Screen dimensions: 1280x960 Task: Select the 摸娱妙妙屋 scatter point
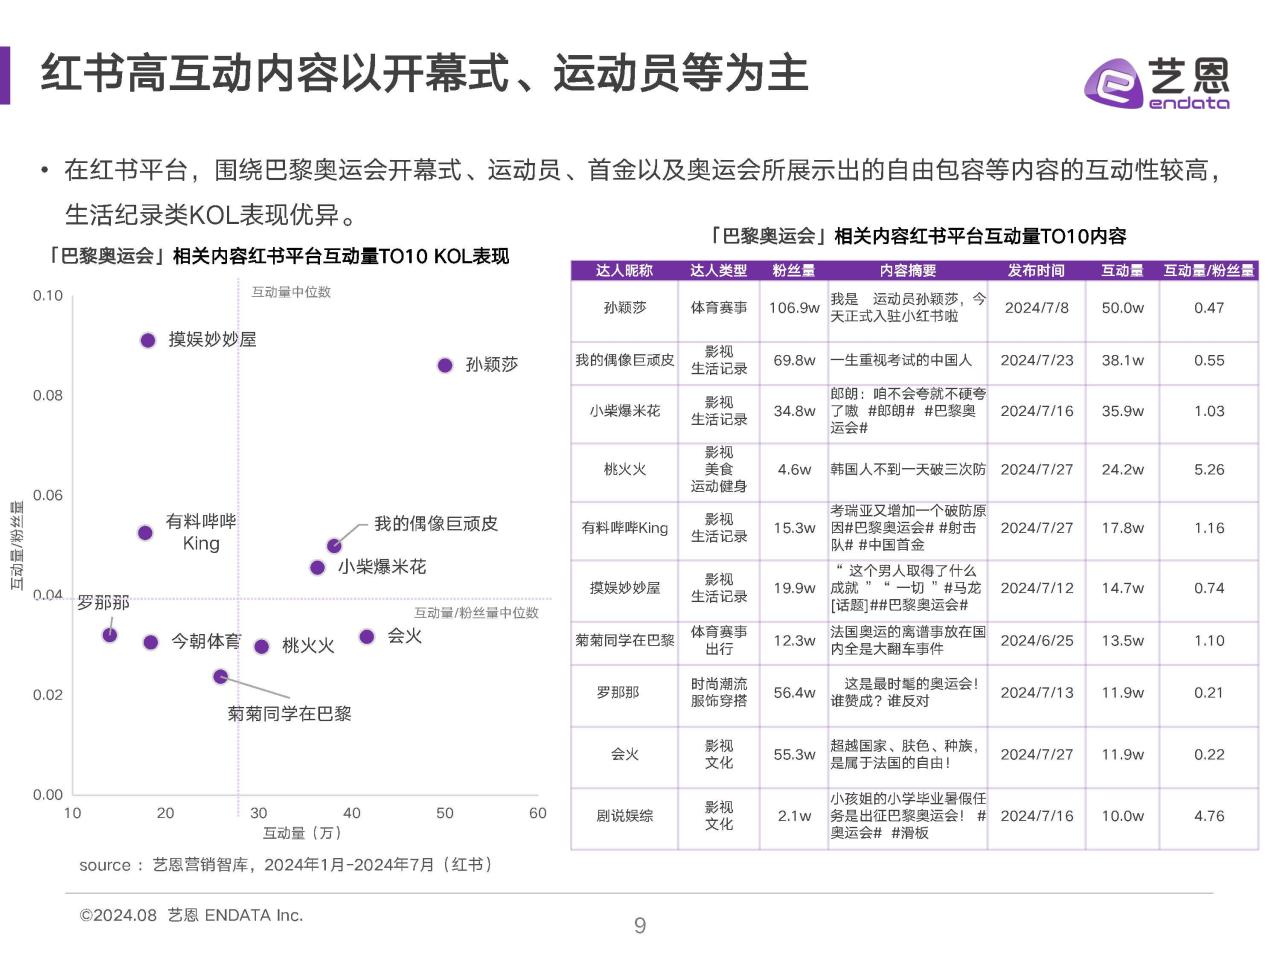tap(148, 340)
